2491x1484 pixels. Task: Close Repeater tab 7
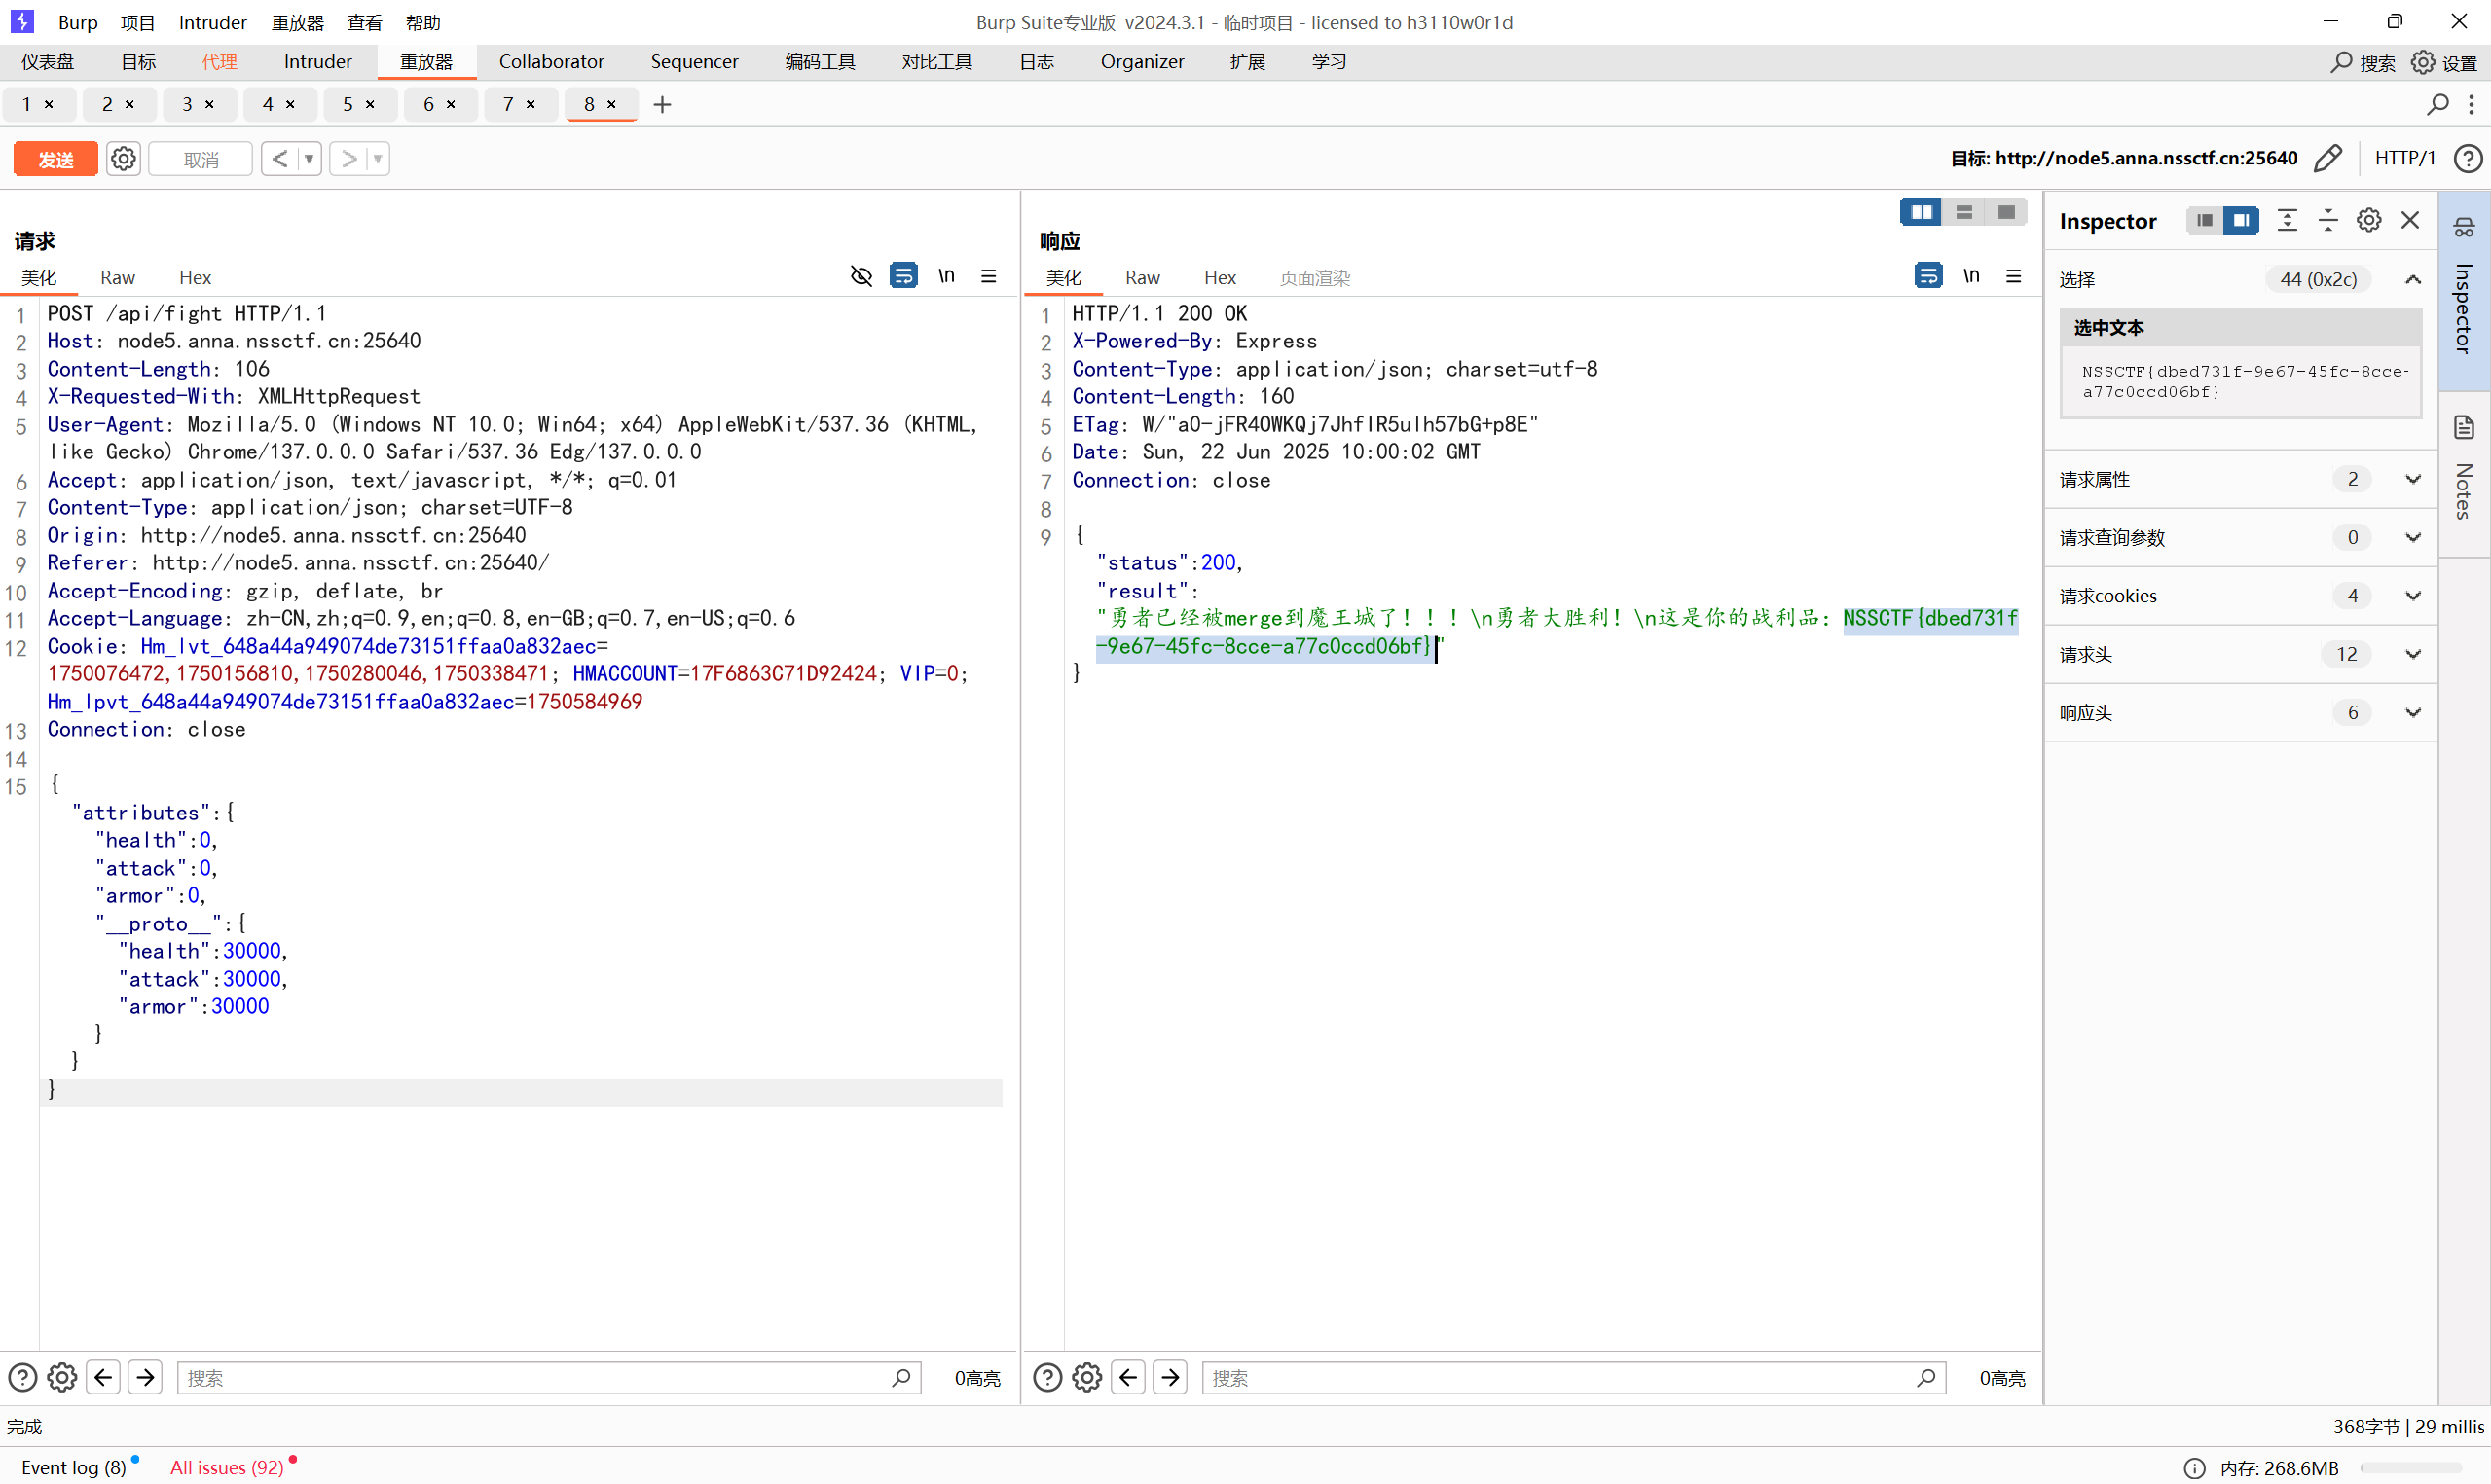(x=531, y=104)
